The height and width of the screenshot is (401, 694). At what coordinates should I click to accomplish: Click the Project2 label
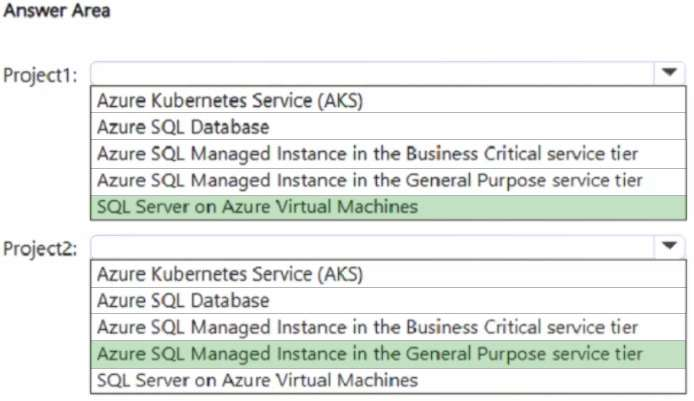41,249
